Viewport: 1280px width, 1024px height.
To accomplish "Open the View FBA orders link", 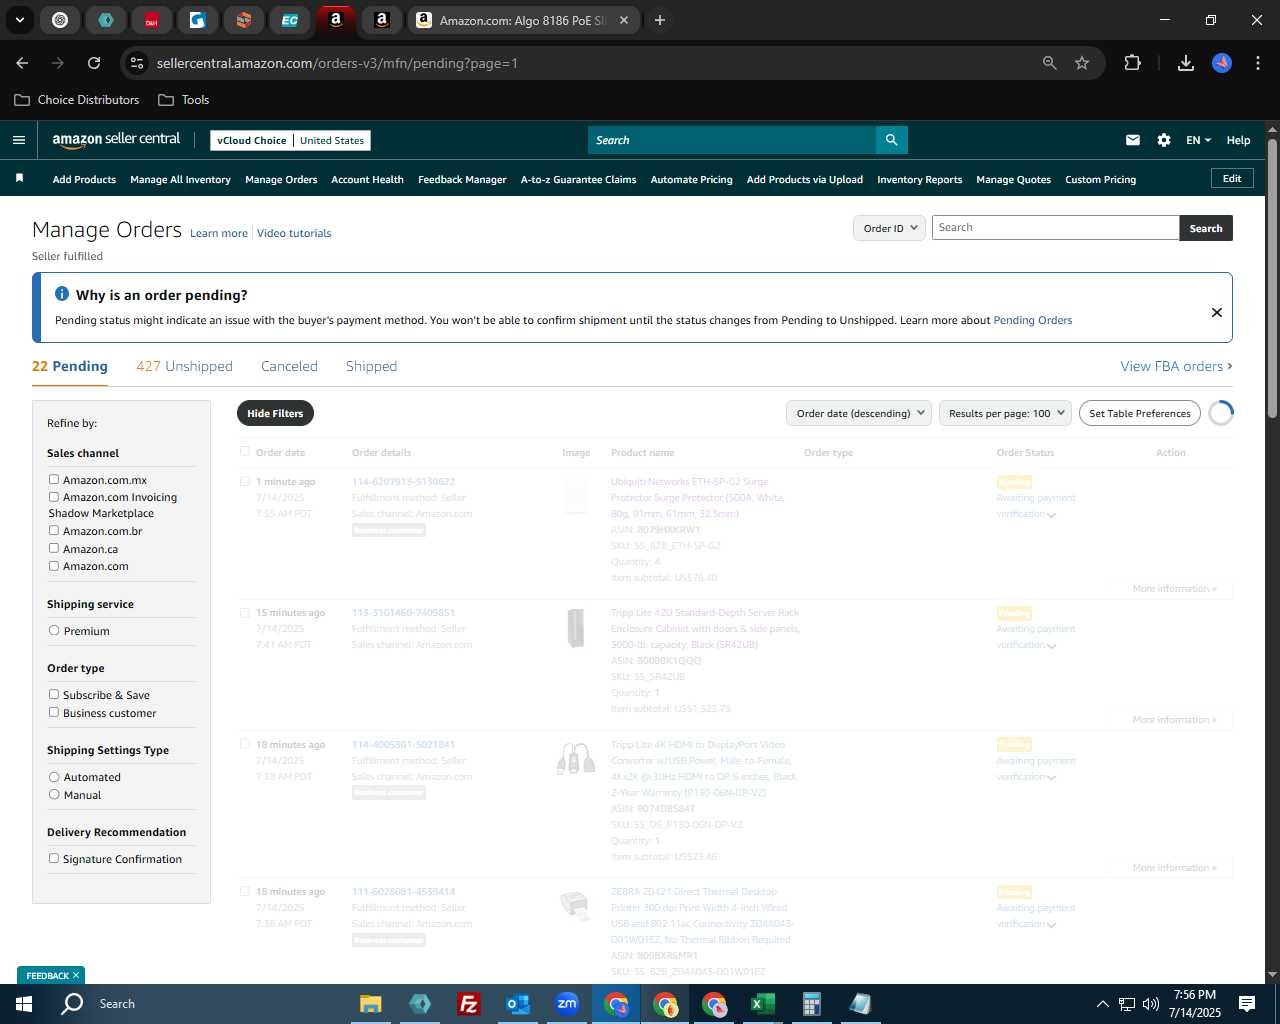I will point(1176,366).
